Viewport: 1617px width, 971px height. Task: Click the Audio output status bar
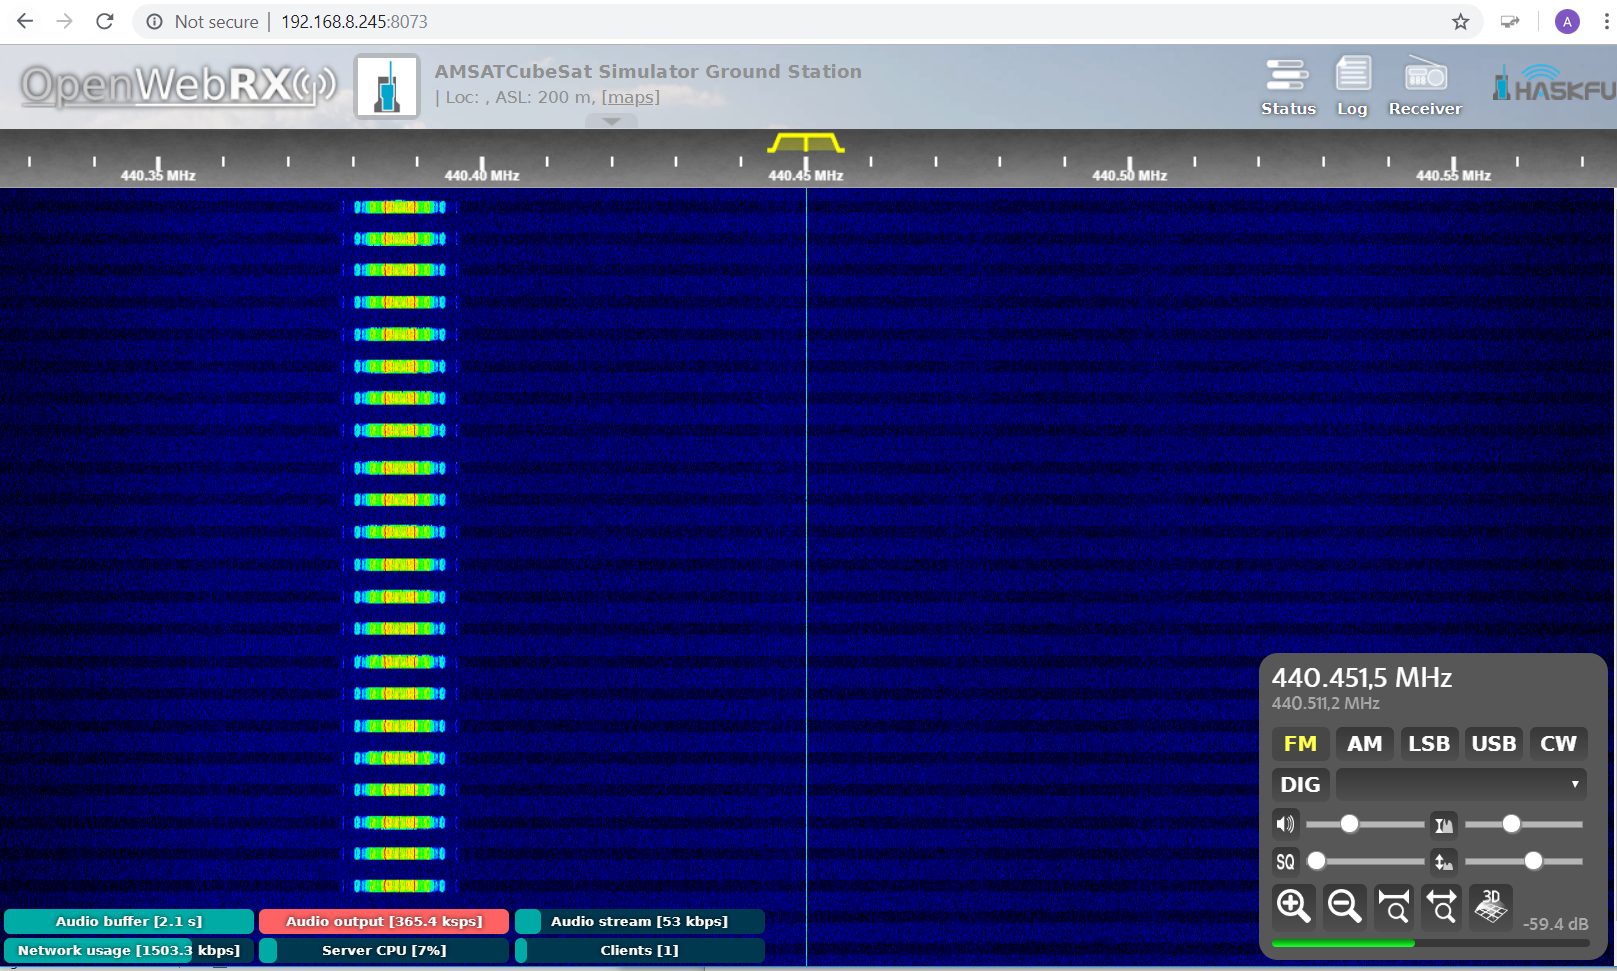(384, 921)
